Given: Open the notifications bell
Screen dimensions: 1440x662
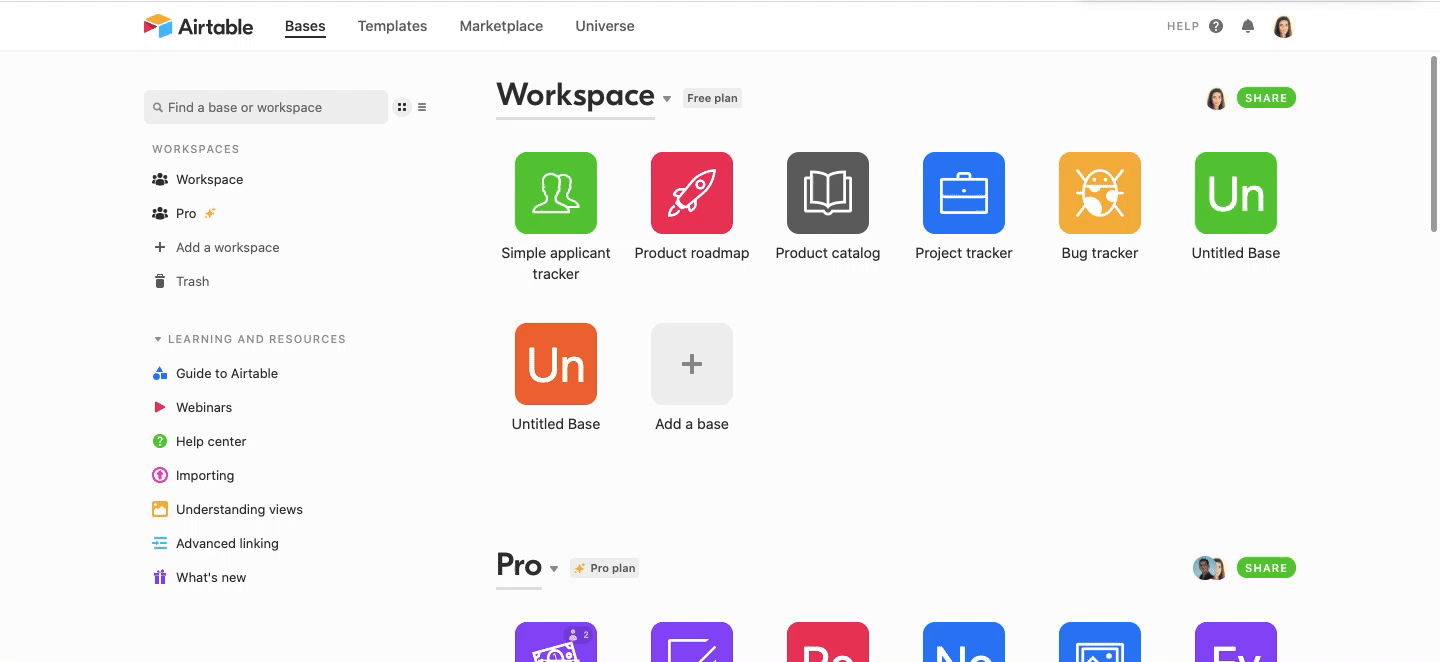Looking at the screenshot, I should coord(1248,26).
